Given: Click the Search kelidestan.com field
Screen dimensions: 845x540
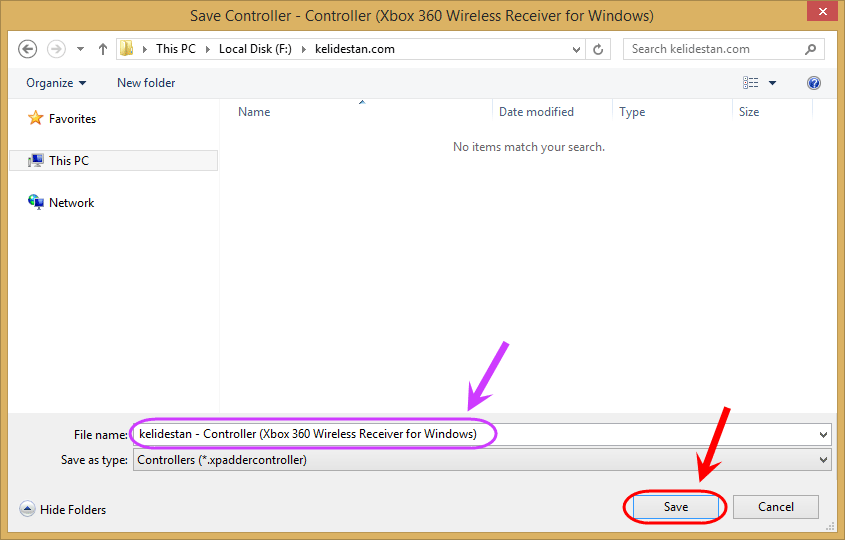Looking at the screenshot, I should tap(723, 49).
